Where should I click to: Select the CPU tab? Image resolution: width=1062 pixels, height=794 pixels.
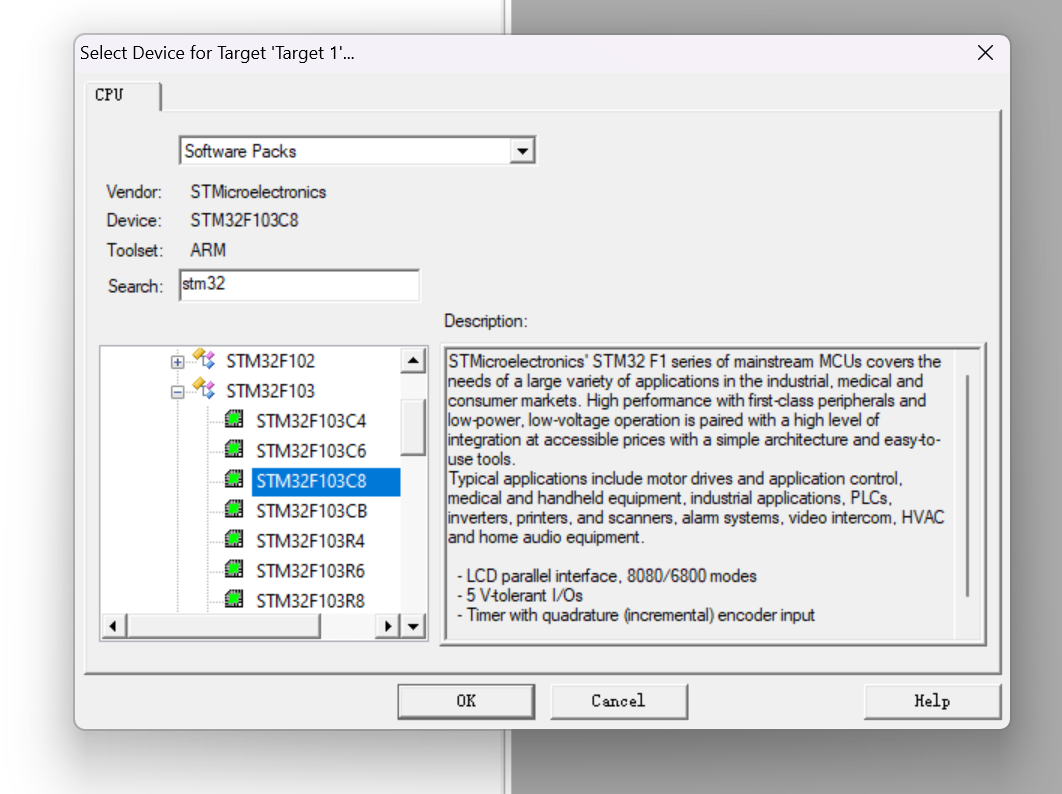click(122, 95)
